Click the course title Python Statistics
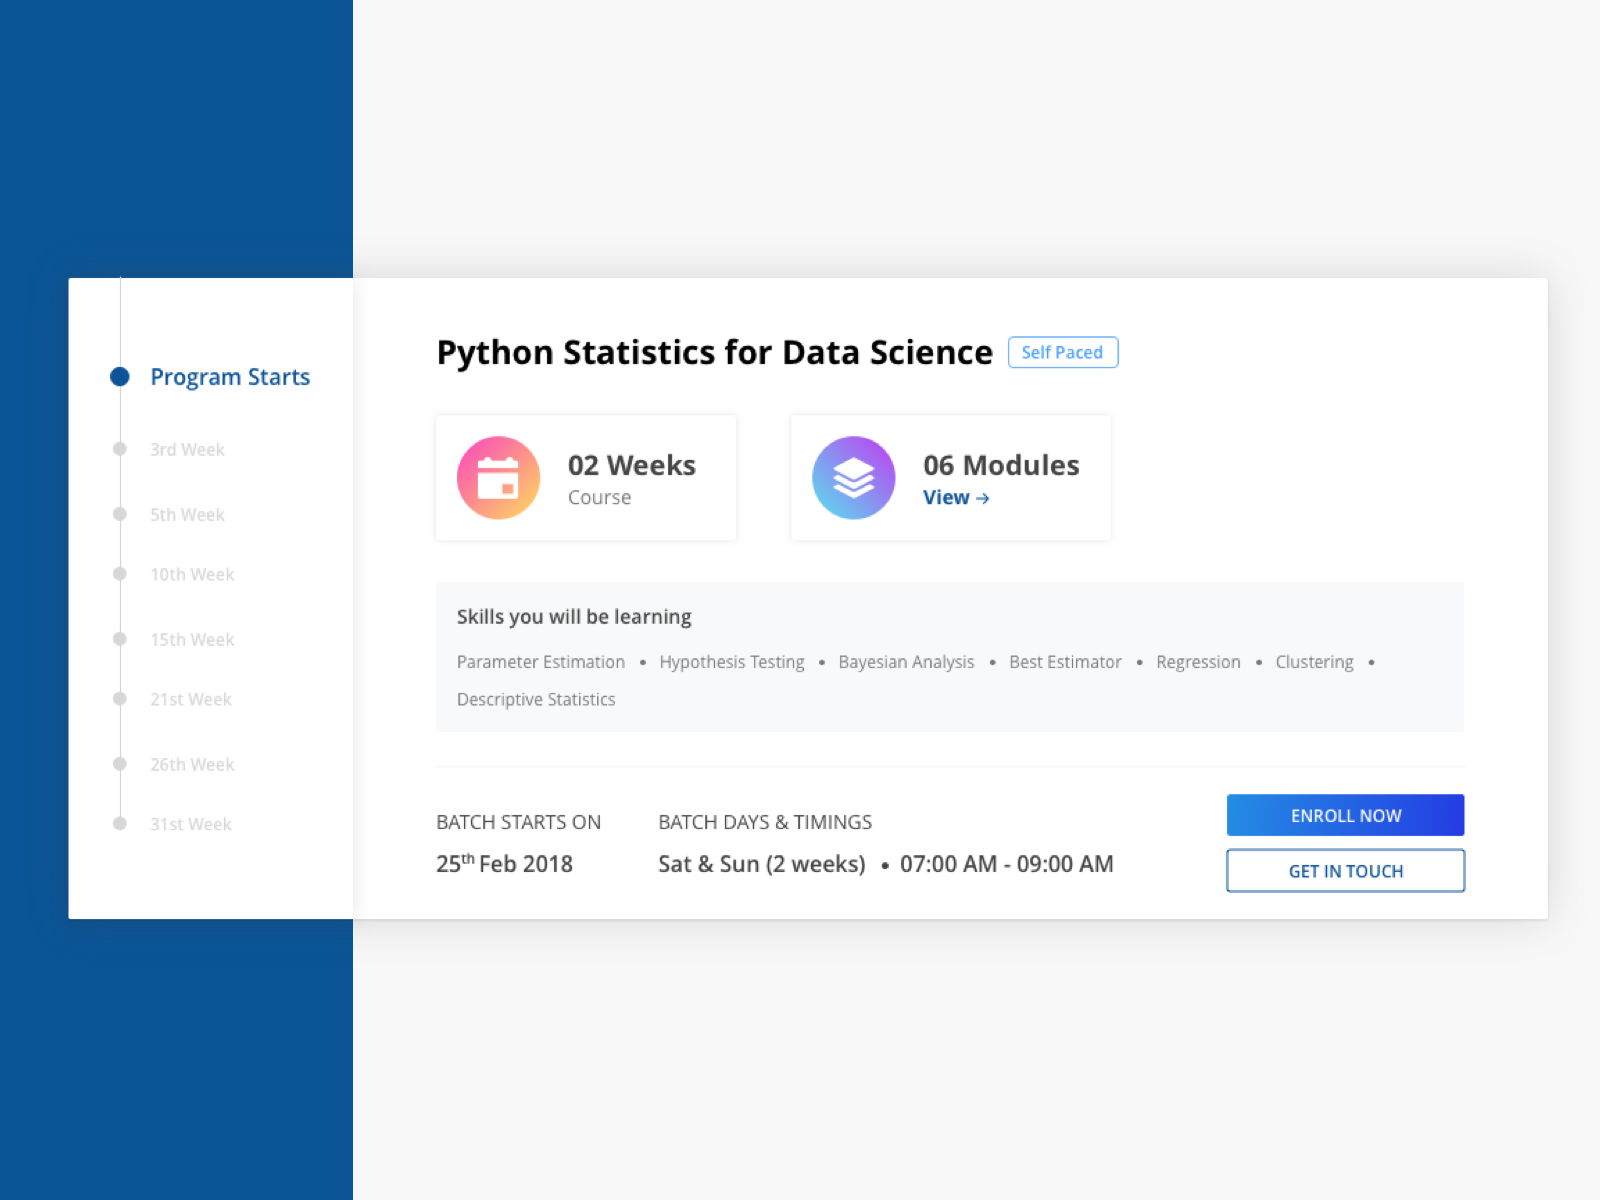The width and height of the screenshot is (1600, 1200). (x=714, y=352)
